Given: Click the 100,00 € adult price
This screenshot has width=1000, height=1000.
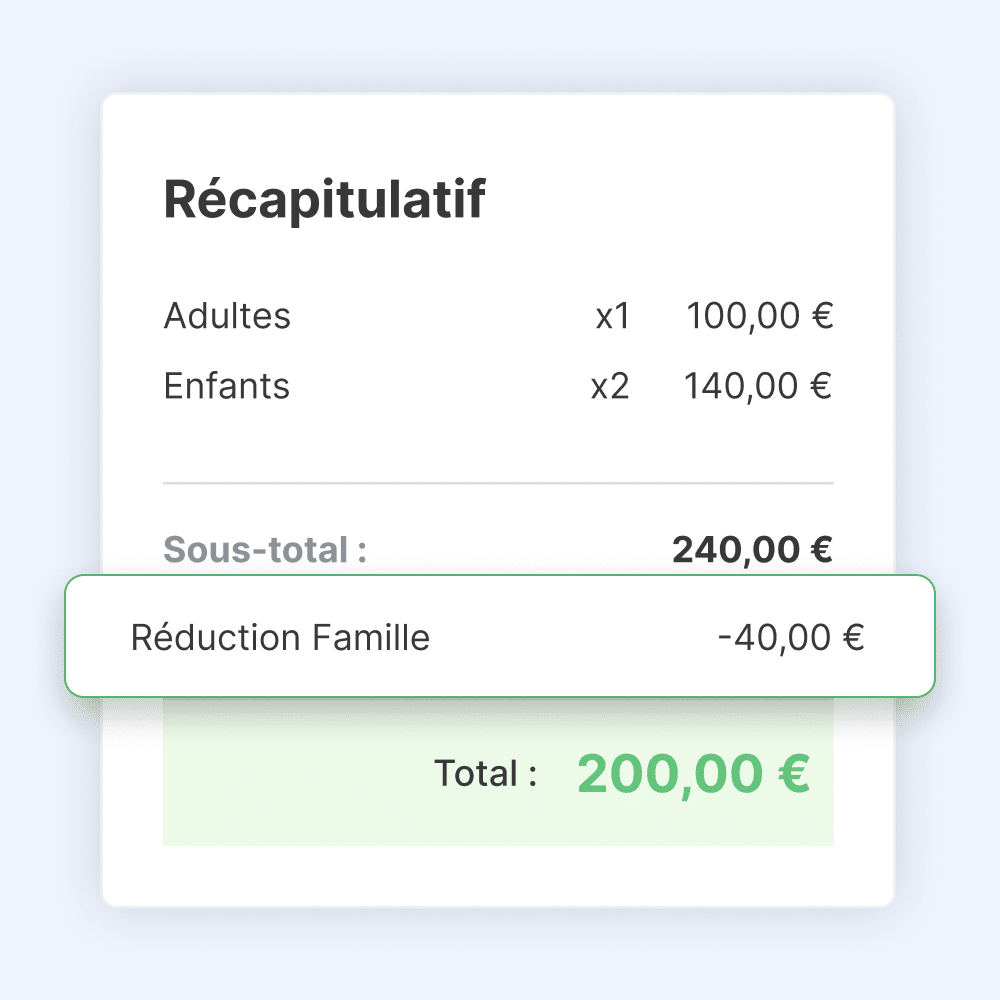Looking at the screenshot, I should 760,317.
